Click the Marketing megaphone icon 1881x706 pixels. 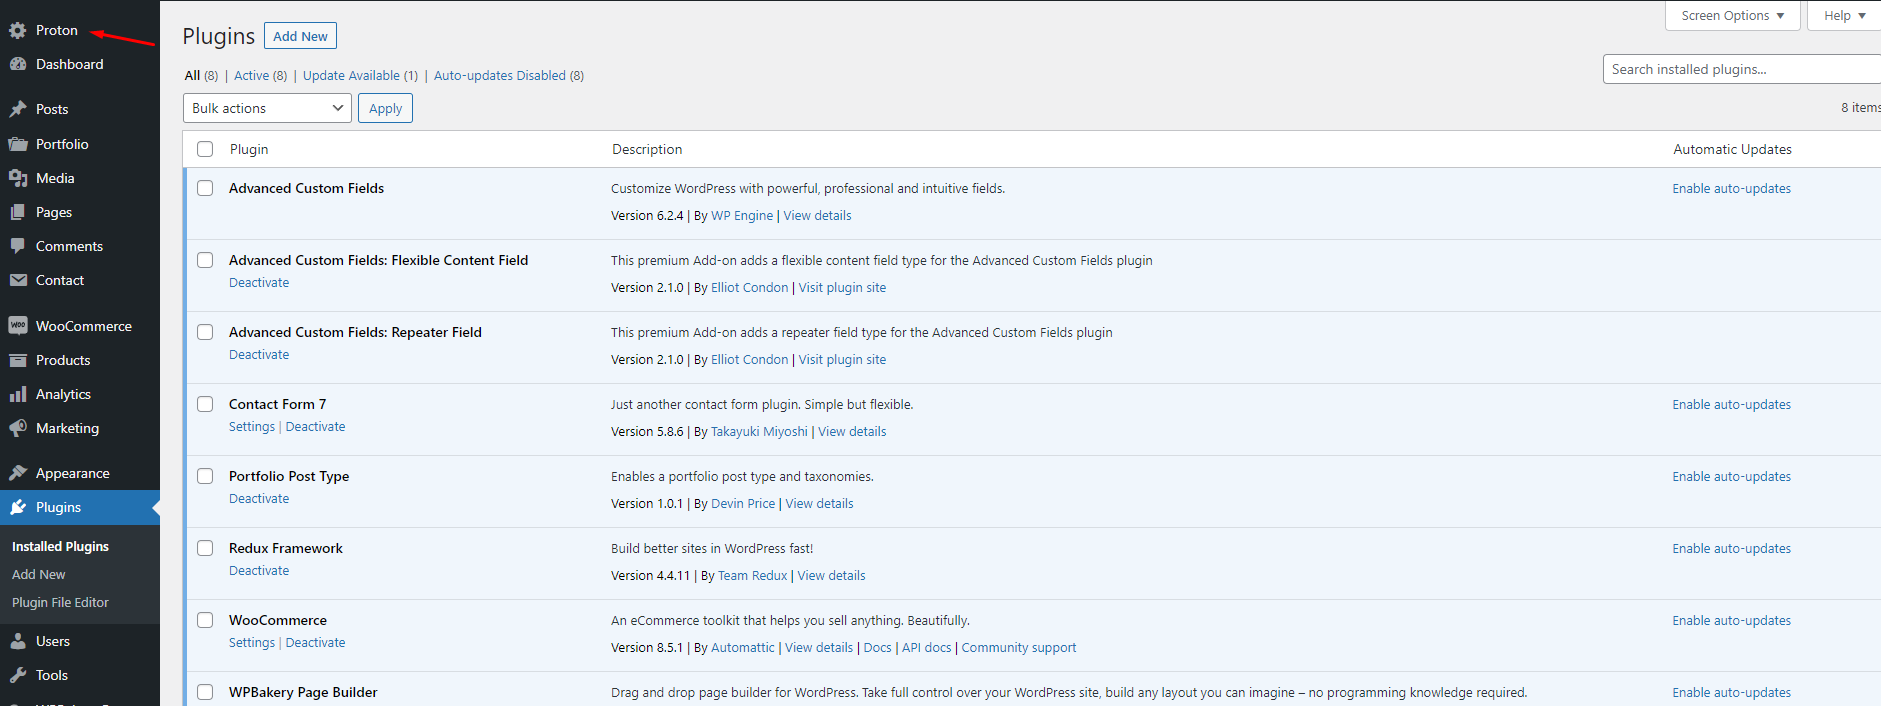pos(18,428)
